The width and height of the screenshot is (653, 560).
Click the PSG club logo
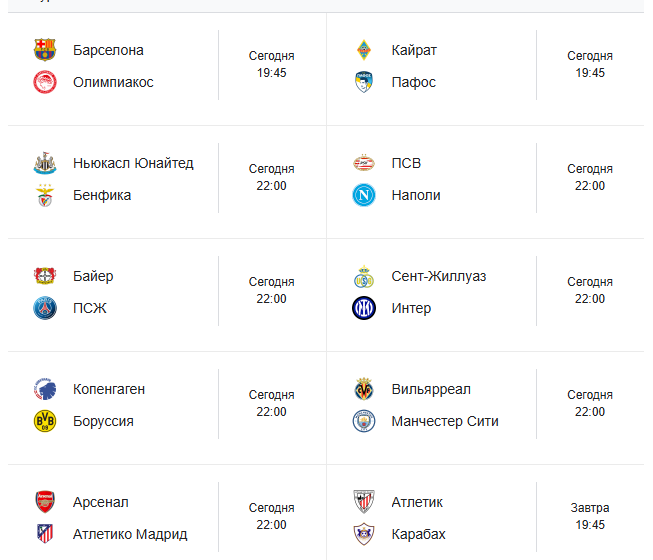coord(45,308)
